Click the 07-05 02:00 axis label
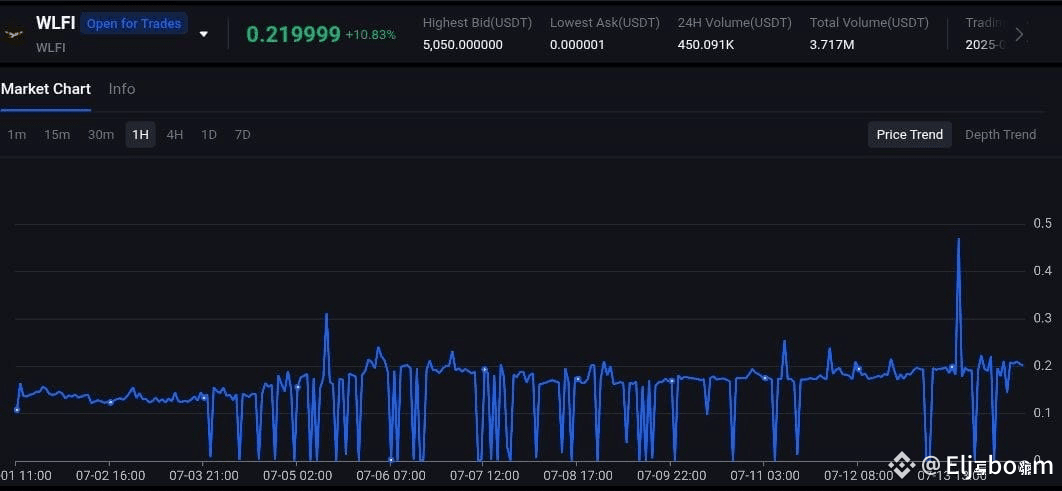 pyautogui.click(x=297, y=475)
